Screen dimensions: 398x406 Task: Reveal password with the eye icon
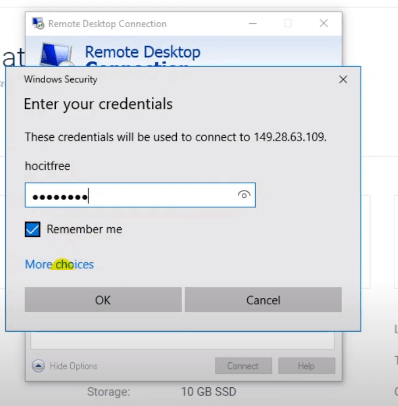[244, 194]
